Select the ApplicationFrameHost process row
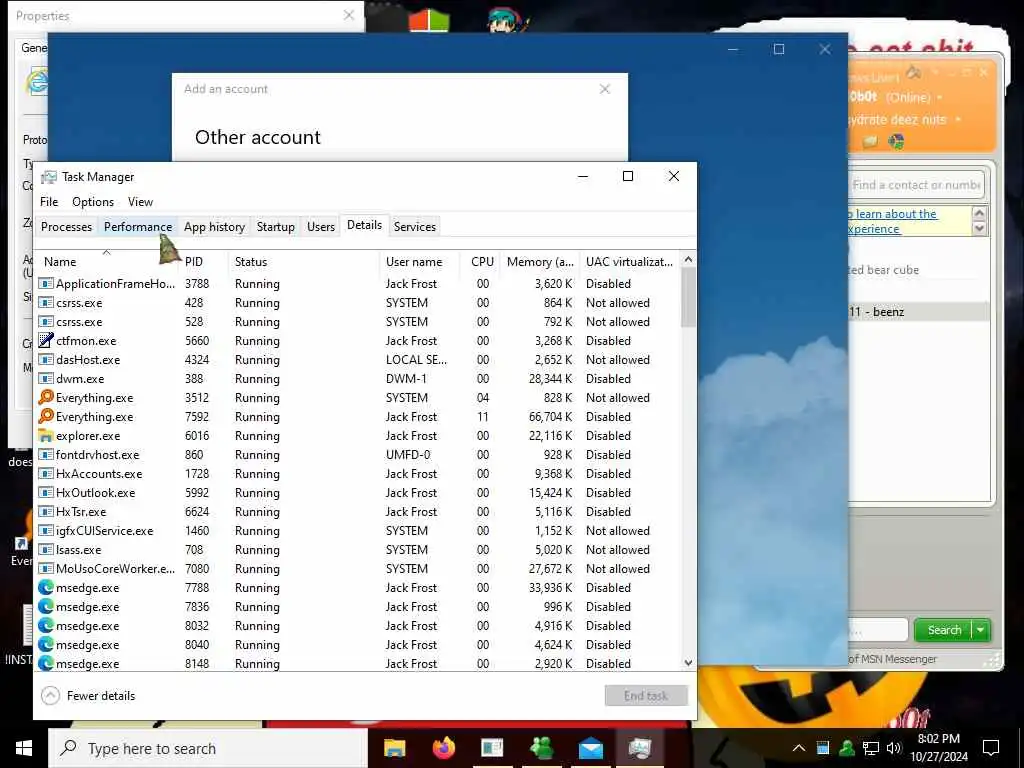Viewport: 1024px width, 768px height. (x=357, y=283)
